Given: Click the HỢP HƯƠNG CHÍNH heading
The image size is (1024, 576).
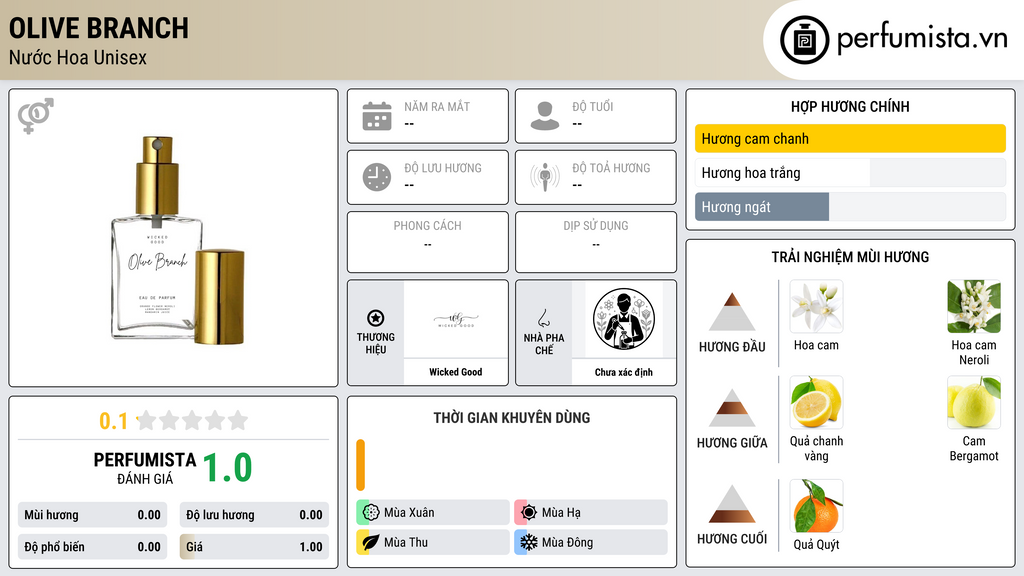Looking at the screenshot, I should pos(850,106).
